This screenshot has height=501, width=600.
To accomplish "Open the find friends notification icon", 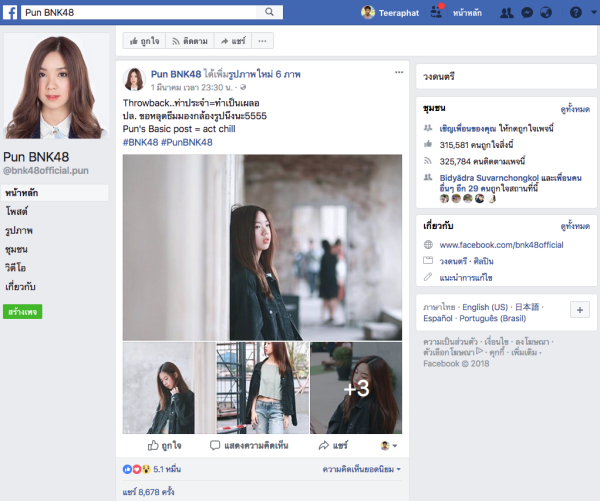I will click(x=436, y=12).
